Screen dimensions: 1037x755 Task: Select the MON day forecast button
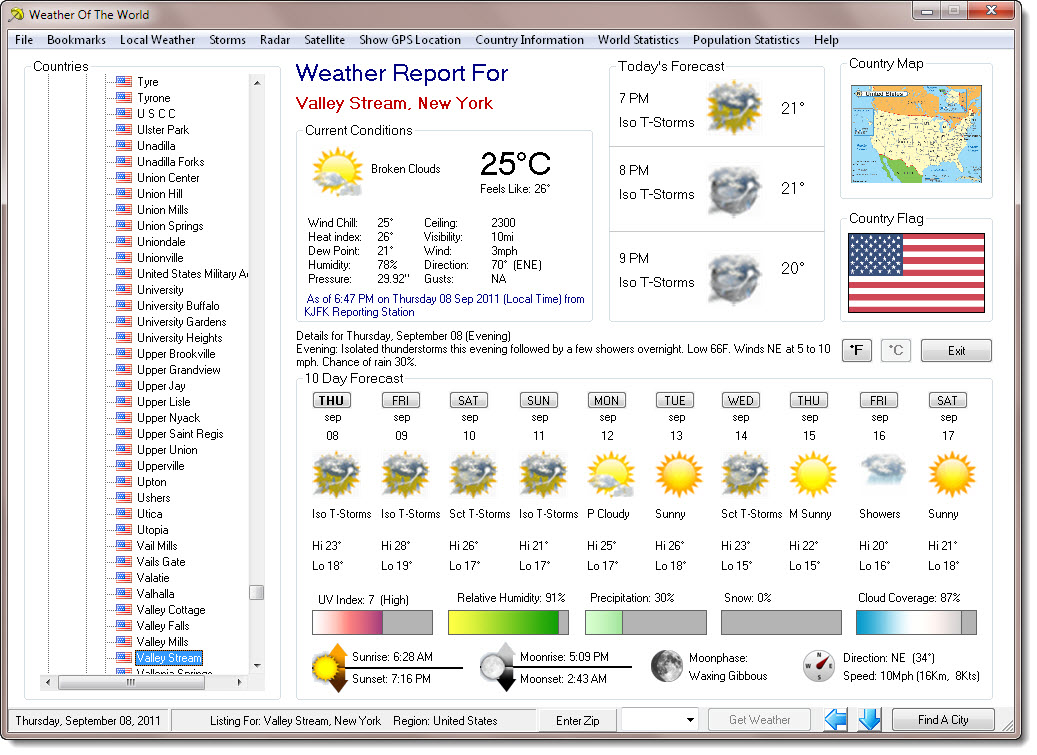606,400
